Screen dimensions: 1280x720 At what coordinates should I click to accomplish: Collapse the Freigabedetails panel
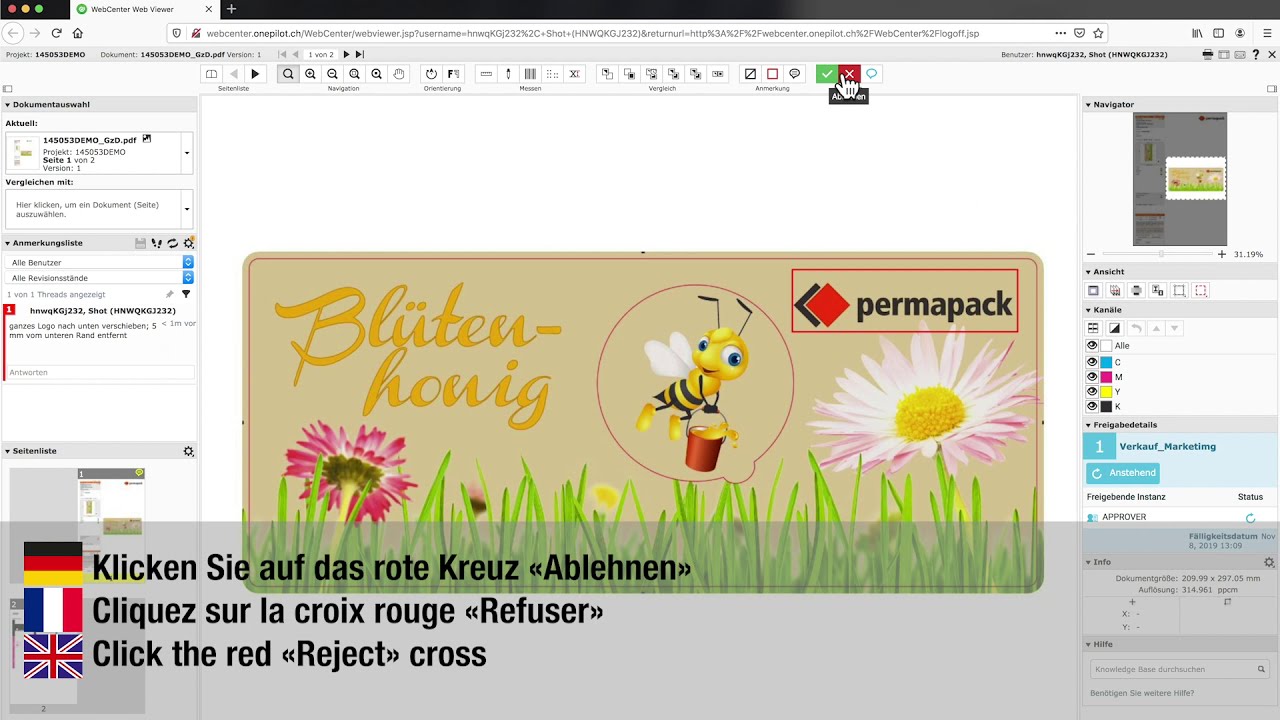click(x=1088, y=425)
